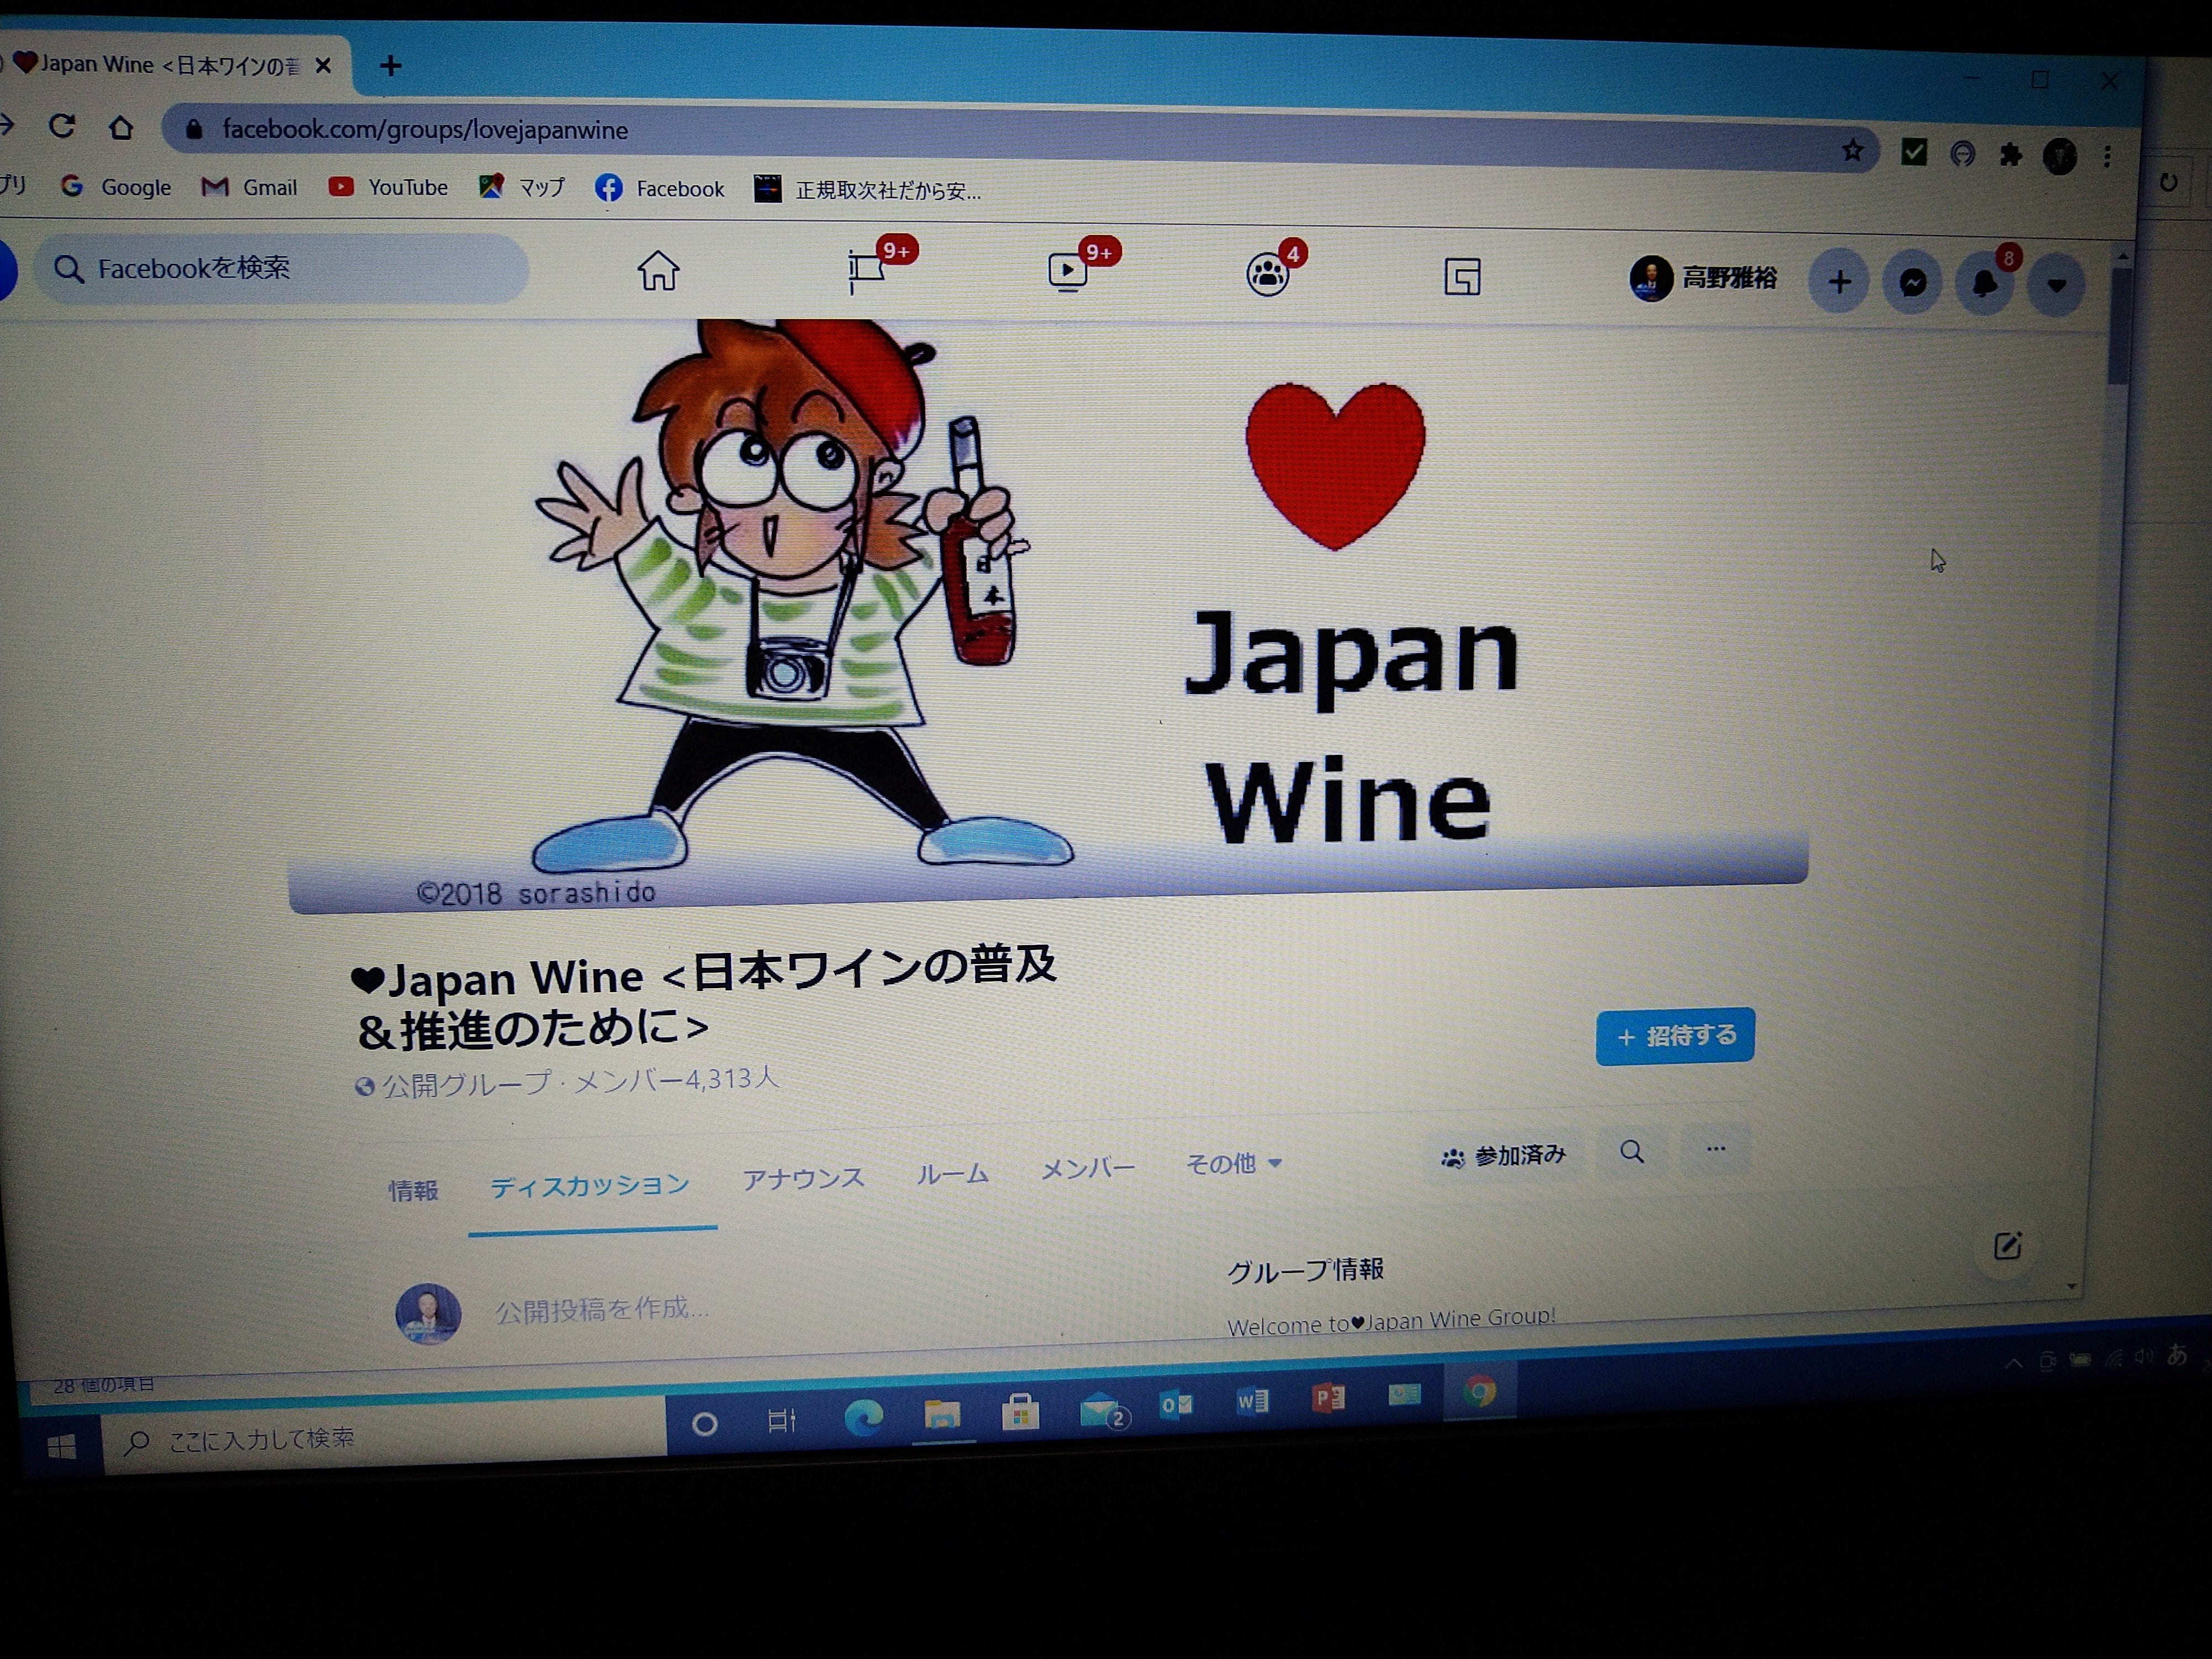Viewport: 2212px width, 1659px height.
Task: Bookmark page with star icon
Action: pos(1852,151)
